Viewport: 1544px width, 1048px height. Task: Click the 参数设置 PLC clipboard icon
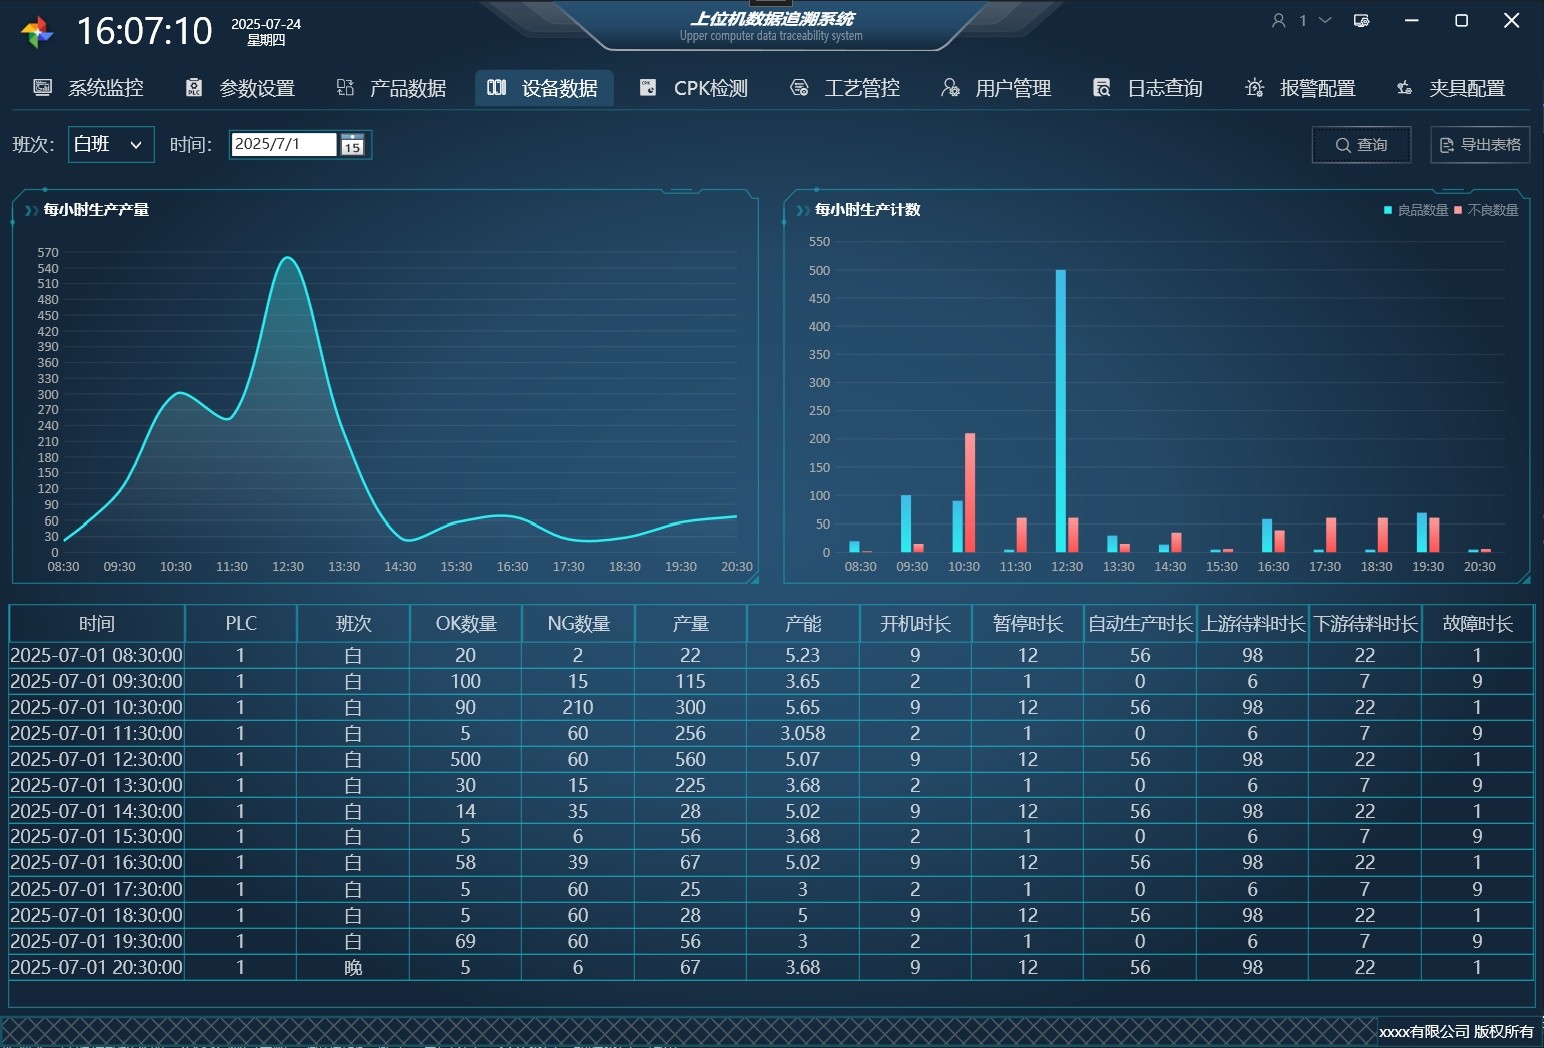click(x=194, y=88)
